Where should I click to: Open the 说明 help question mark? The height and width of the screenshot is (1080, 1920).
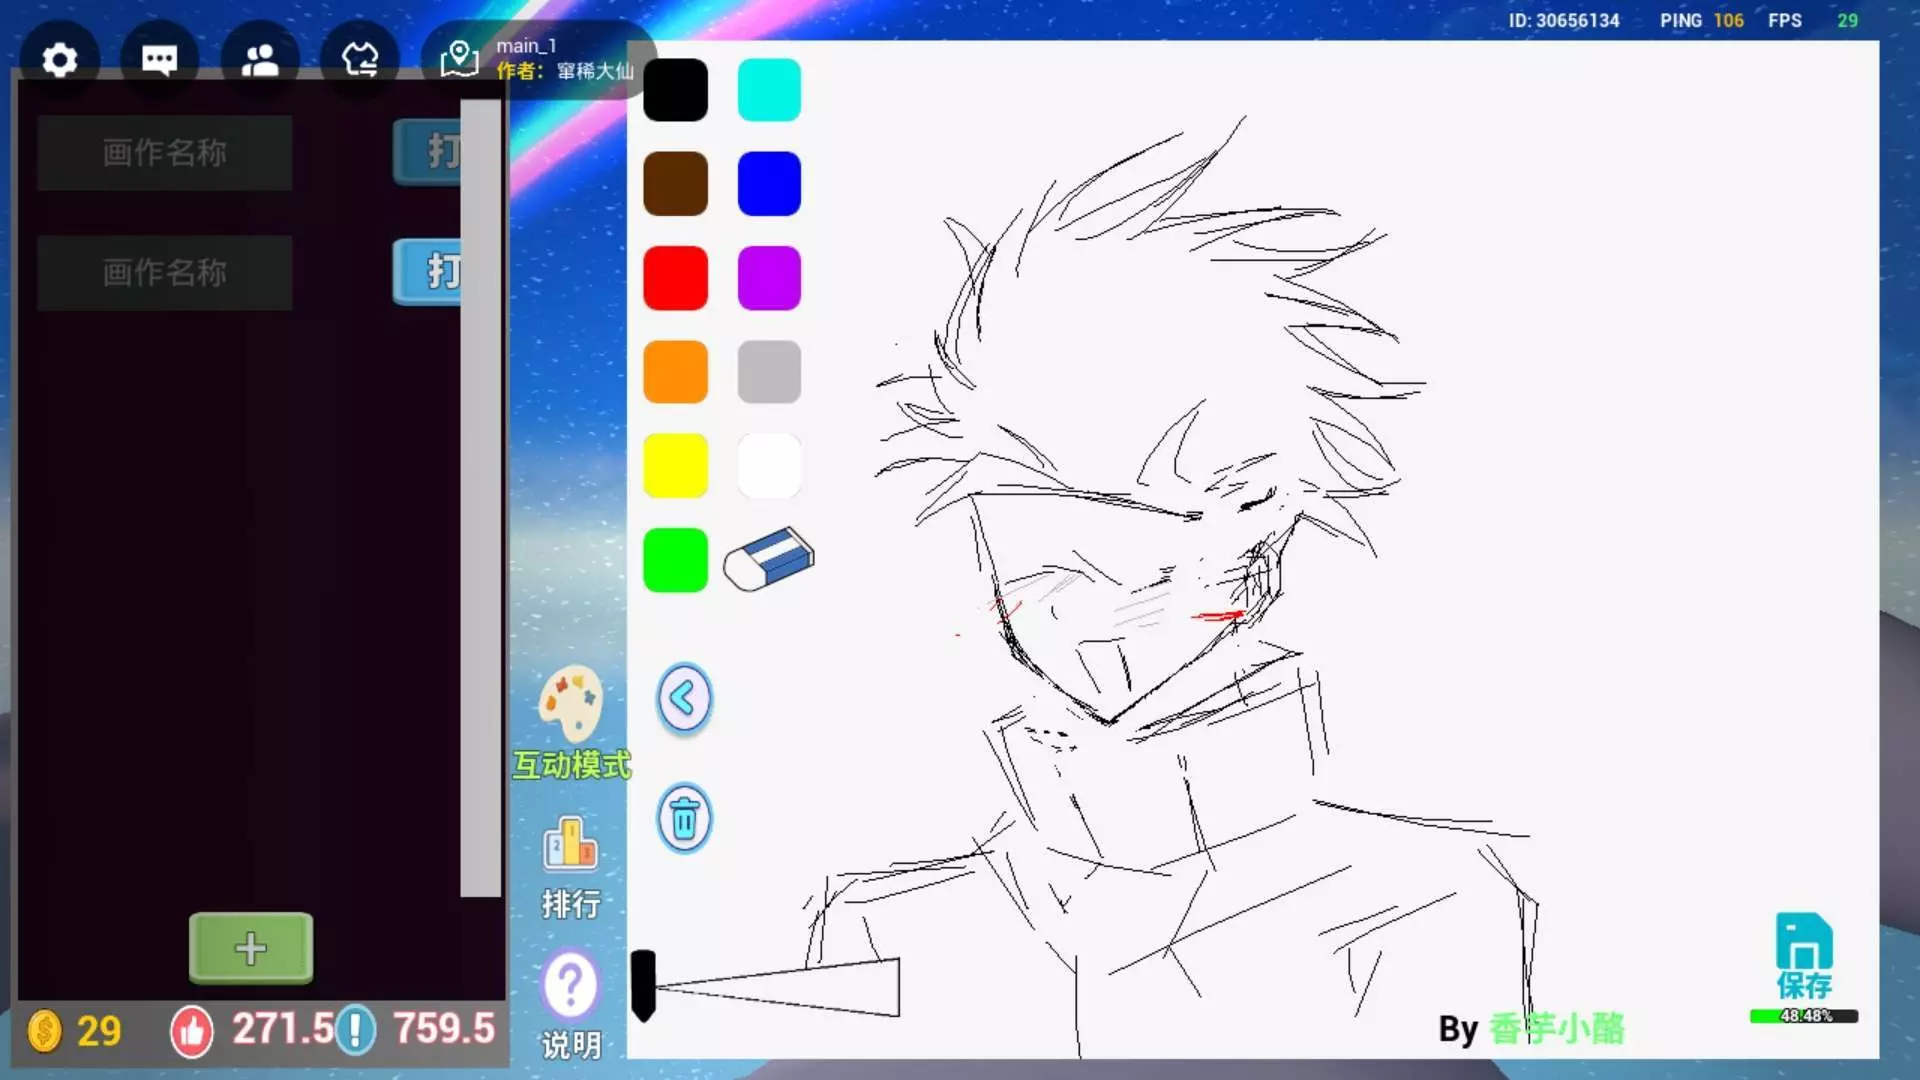point(571,986)
